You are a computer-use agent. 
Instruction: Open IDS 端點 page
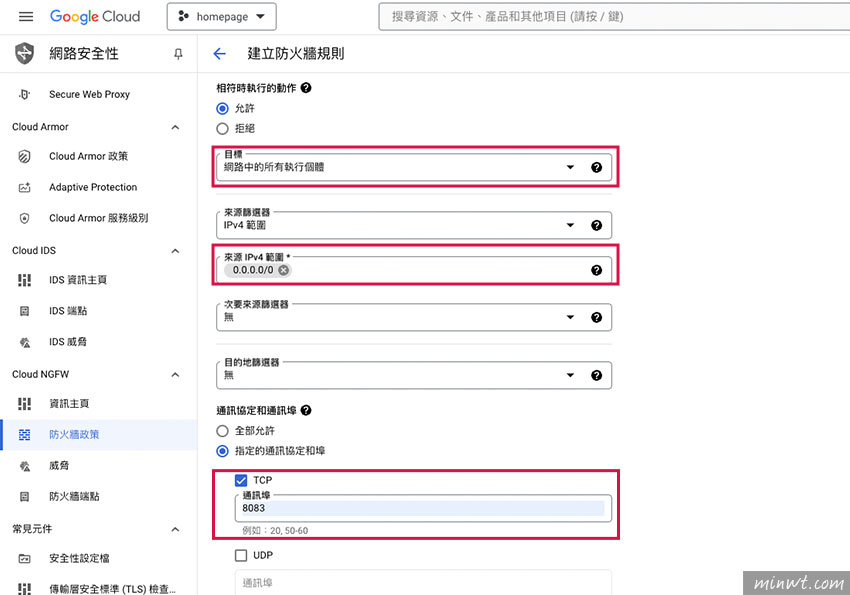pos(68,311)
